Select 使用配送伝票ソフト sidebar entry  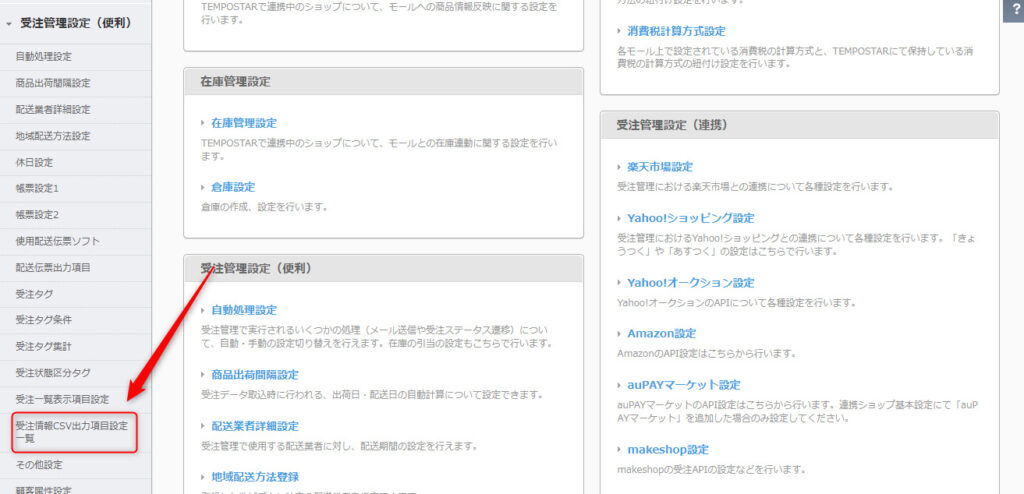click(x=57, y=241)
